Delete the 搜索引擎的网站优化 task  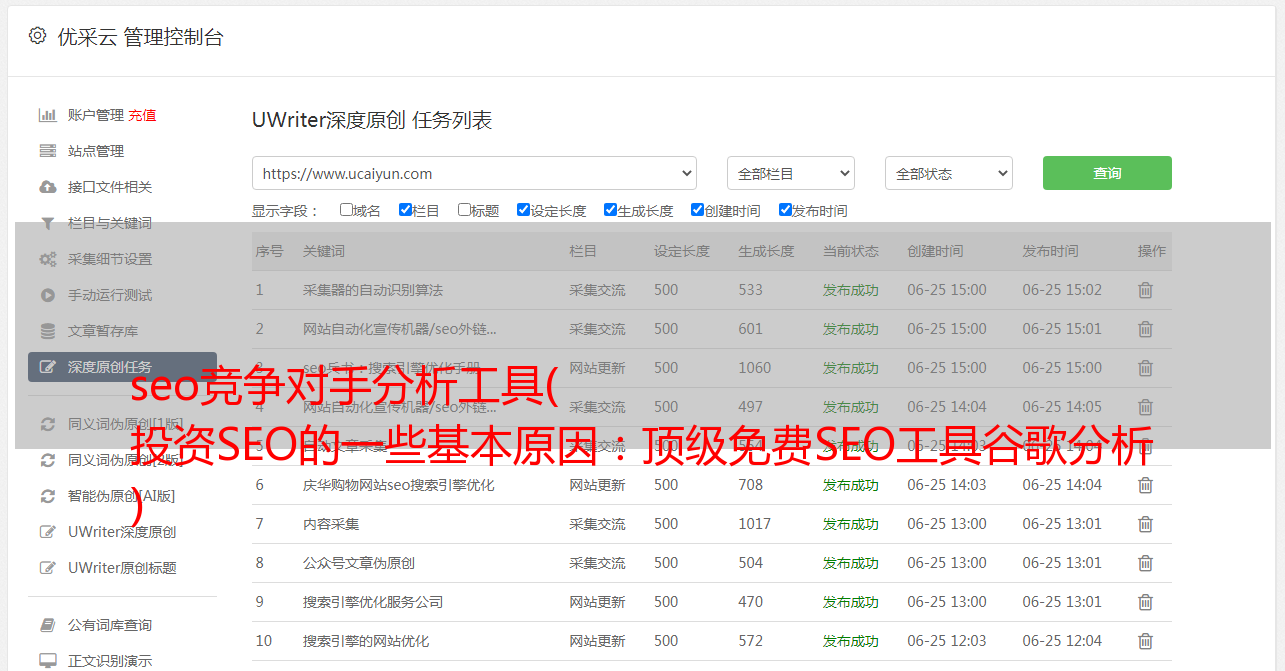coord(1145,641)
